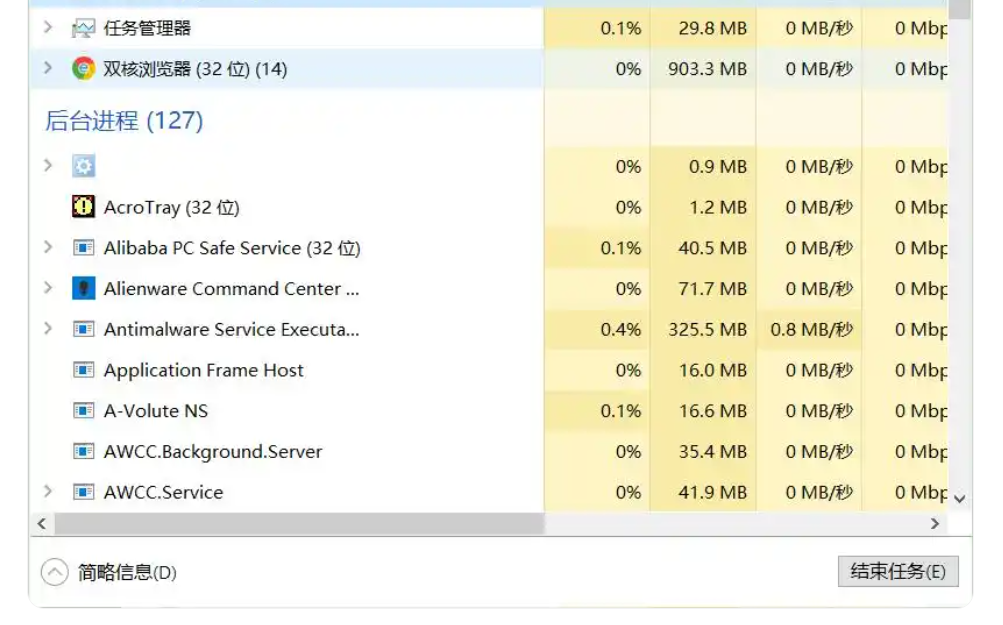Collapse to 简略信息 view using the arrow
Image resolution: width=1003 pixels, height=625 pixels.
pos(54,572)
